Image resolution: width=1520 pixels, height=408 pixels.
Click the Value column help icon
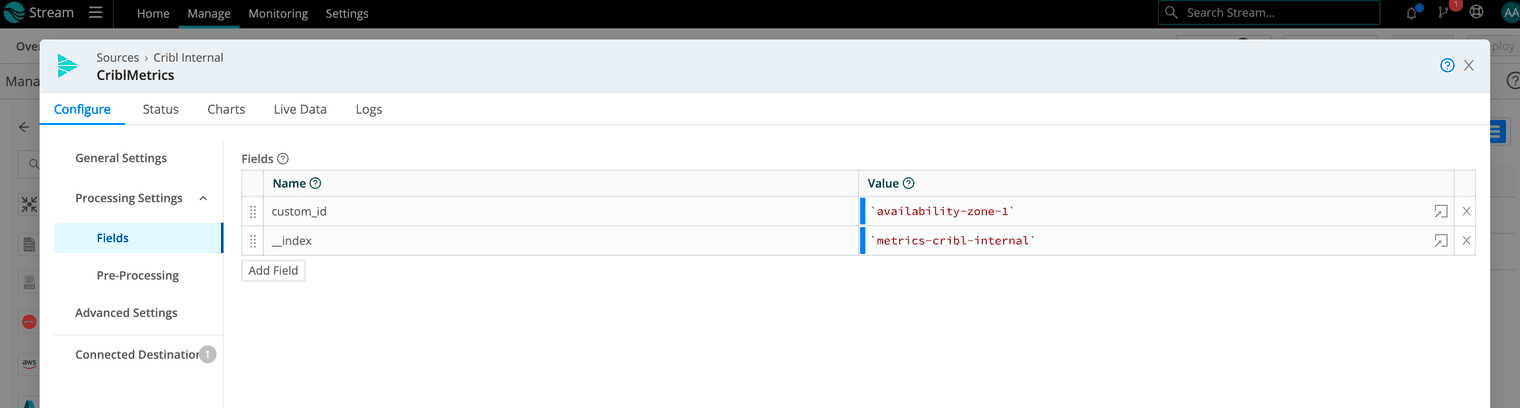[x=909, y=184]
